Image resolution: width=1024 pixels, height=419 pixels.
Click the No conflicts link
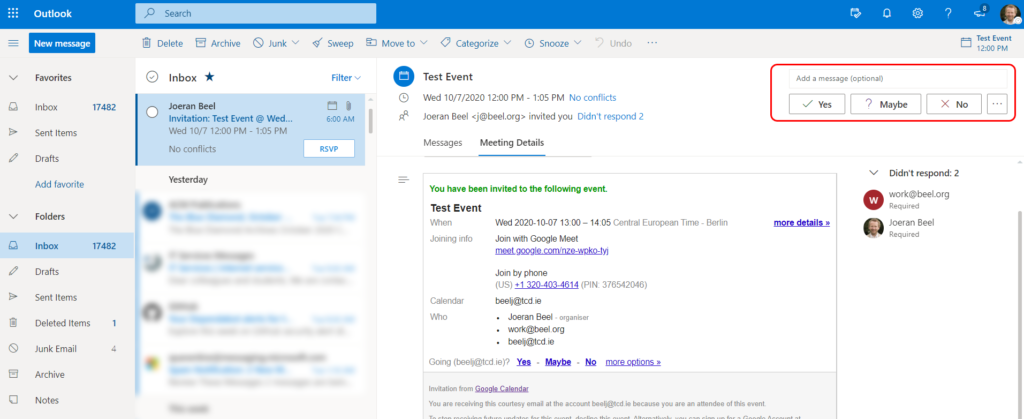click(592, 98)
